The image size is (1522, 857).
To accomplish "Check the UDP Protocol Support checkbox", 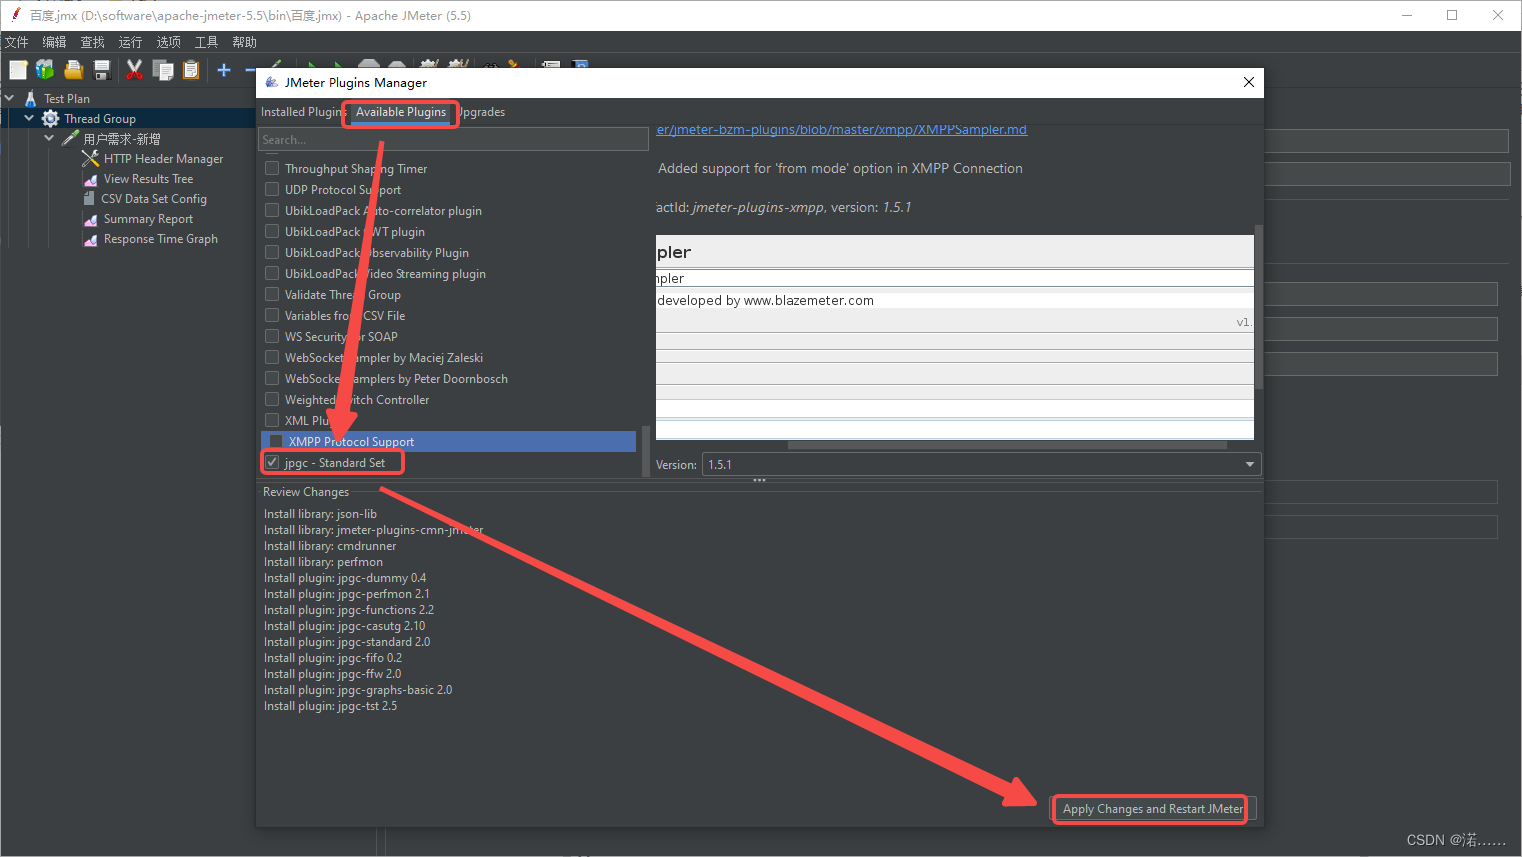I will coord(272,189).
